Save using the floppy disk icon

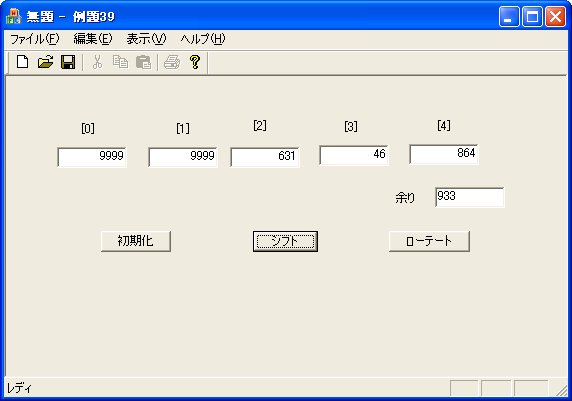(68, 62)
